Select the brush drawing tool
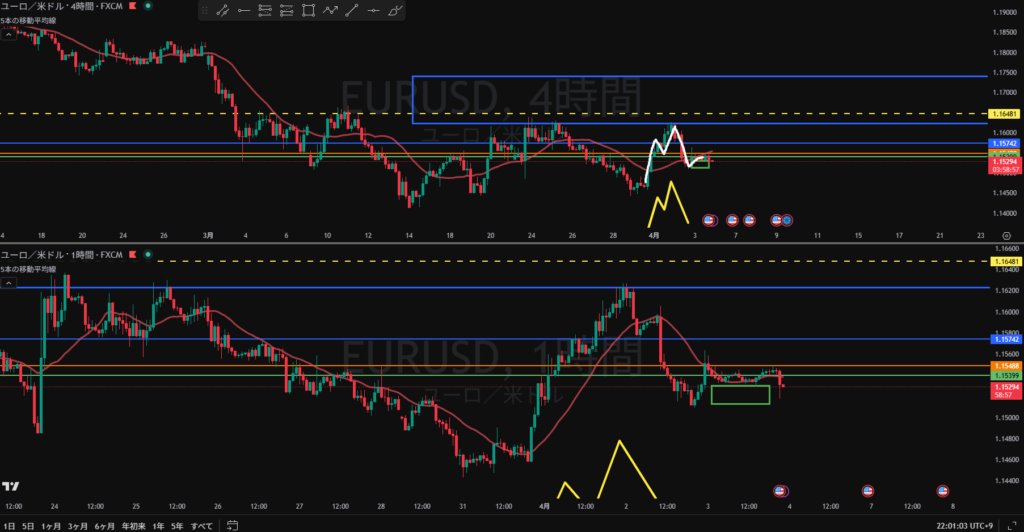This screenshot has height=532, width=1024. click(x=396, y=11)
